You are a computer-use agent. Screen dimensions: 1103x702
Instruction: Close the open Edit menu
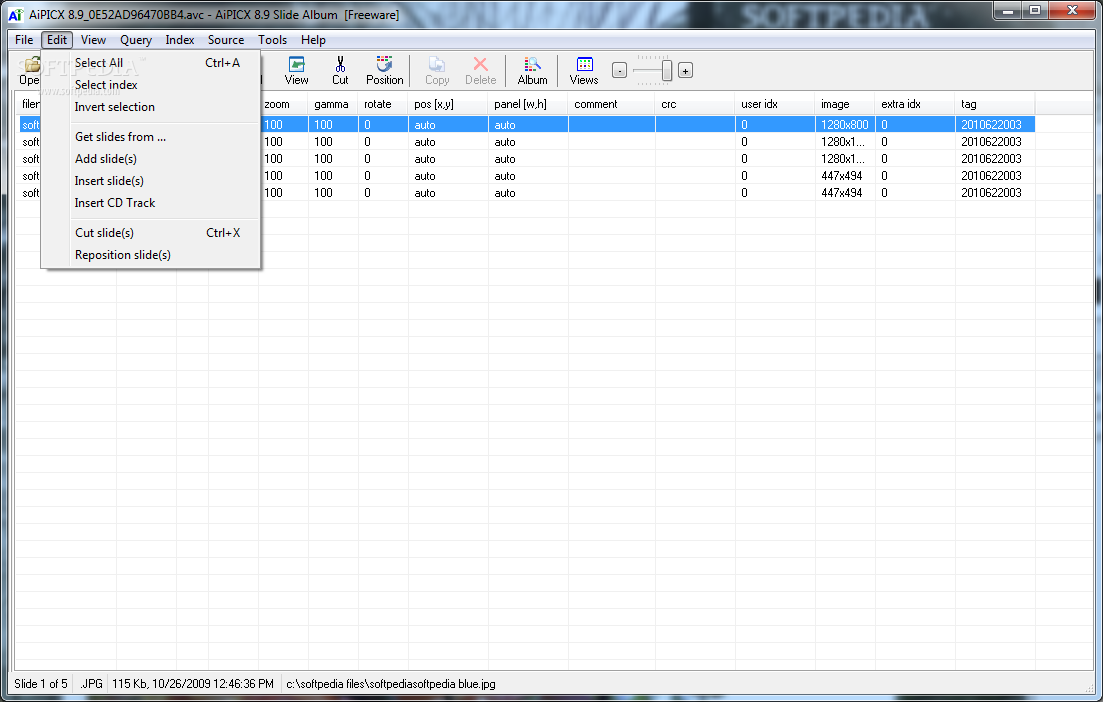[x=57, y=40]
